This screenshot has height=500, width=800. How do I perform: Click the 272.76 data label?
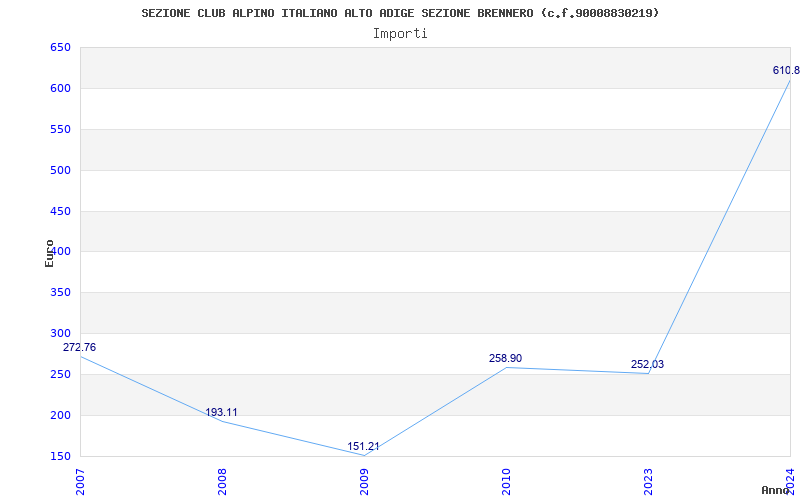tap(79, 347)
